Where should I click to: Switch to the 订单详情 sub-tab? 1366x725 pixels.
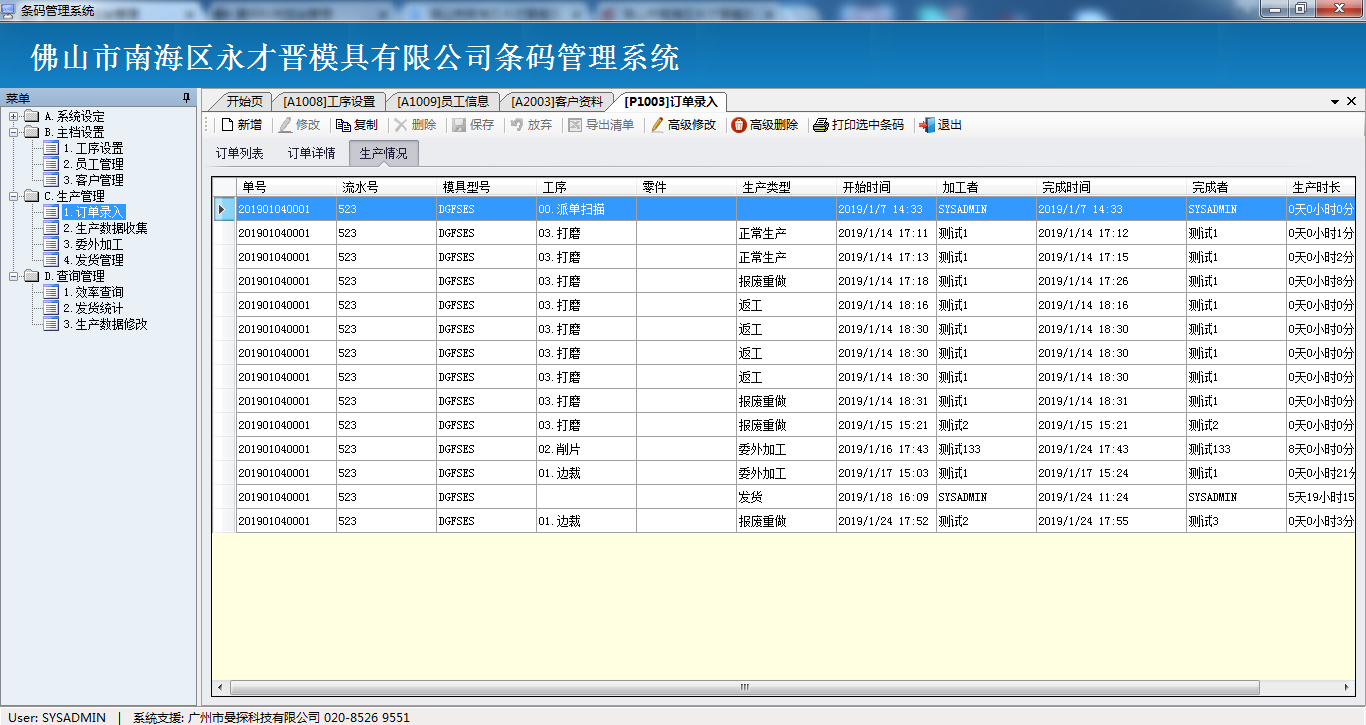[311, 153]
